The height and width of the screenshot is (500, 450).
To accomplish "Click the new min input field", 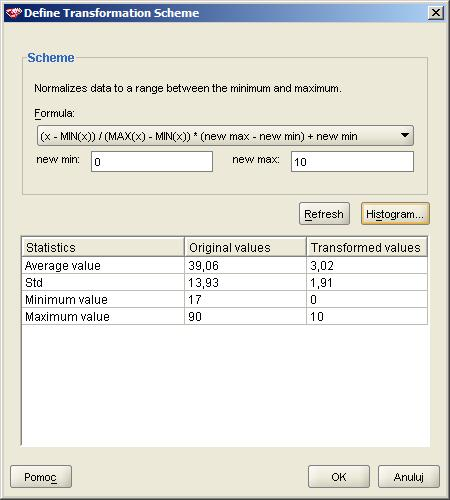I will (152, 162).
